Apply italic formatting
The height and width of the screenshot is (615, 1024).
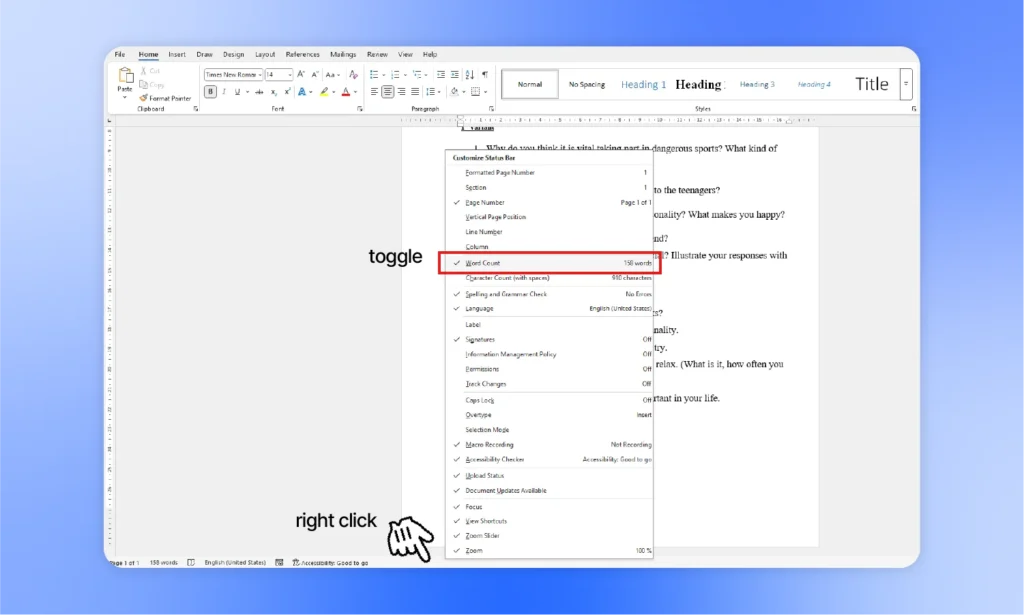click(224, 92)
